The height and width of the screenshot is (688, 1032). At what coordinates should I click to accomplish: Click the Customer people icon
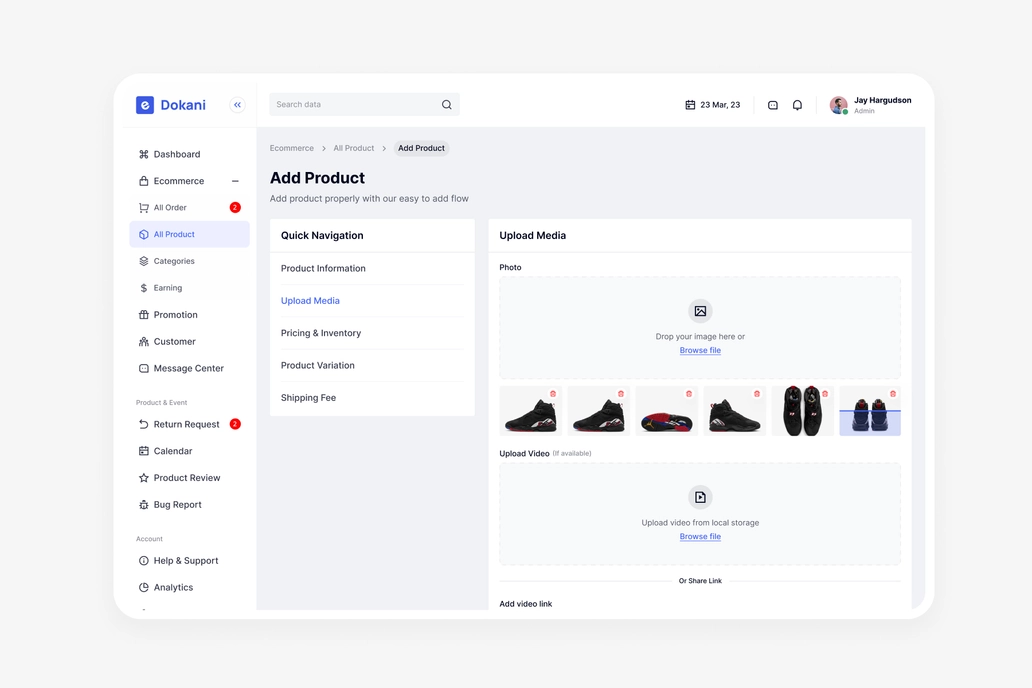coord(143,342)
